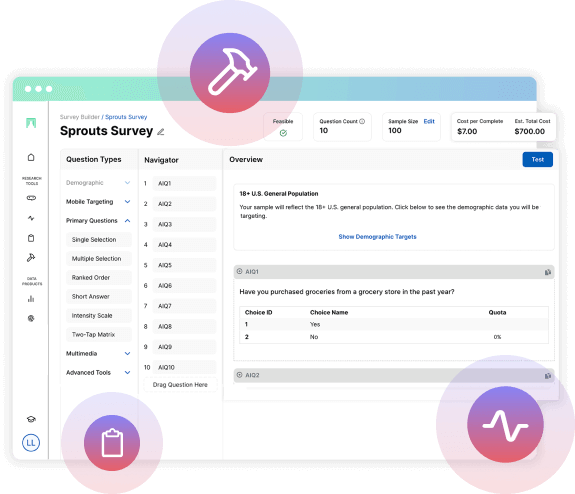Image resolution: width=575 pixels, height=494 pixels.
Task: Click 18+ U.S. General Population heading
Action: 279,194
